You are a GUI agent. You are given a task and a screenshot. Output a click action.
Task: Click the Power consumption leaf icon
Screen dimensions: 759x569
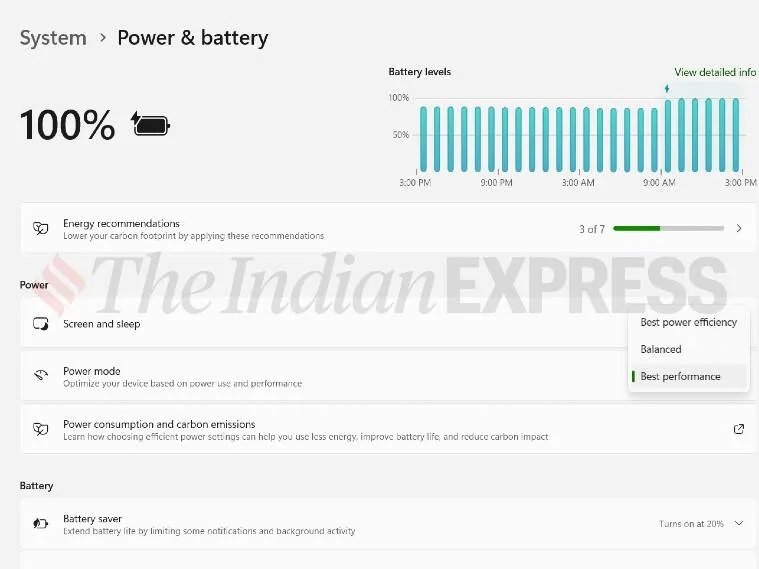[40, 429]
